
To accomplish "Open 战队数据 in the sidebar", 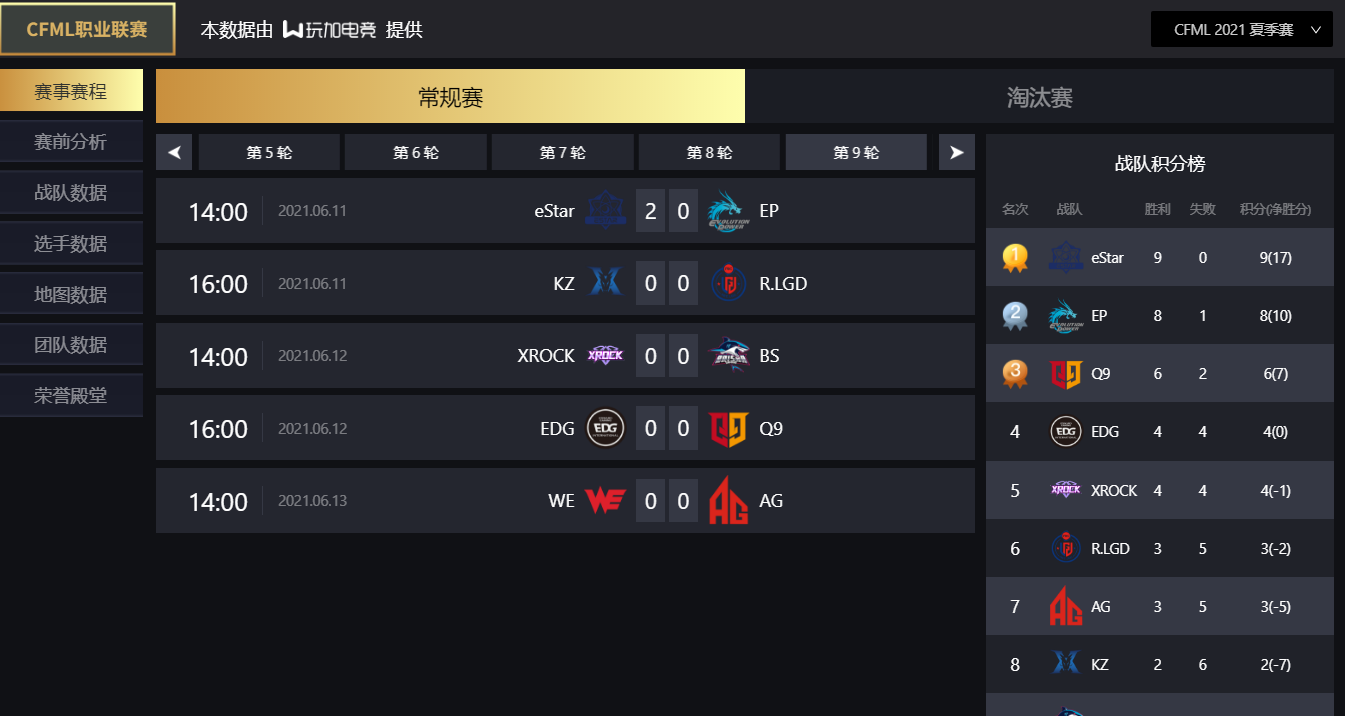I will tap(71, 193).
